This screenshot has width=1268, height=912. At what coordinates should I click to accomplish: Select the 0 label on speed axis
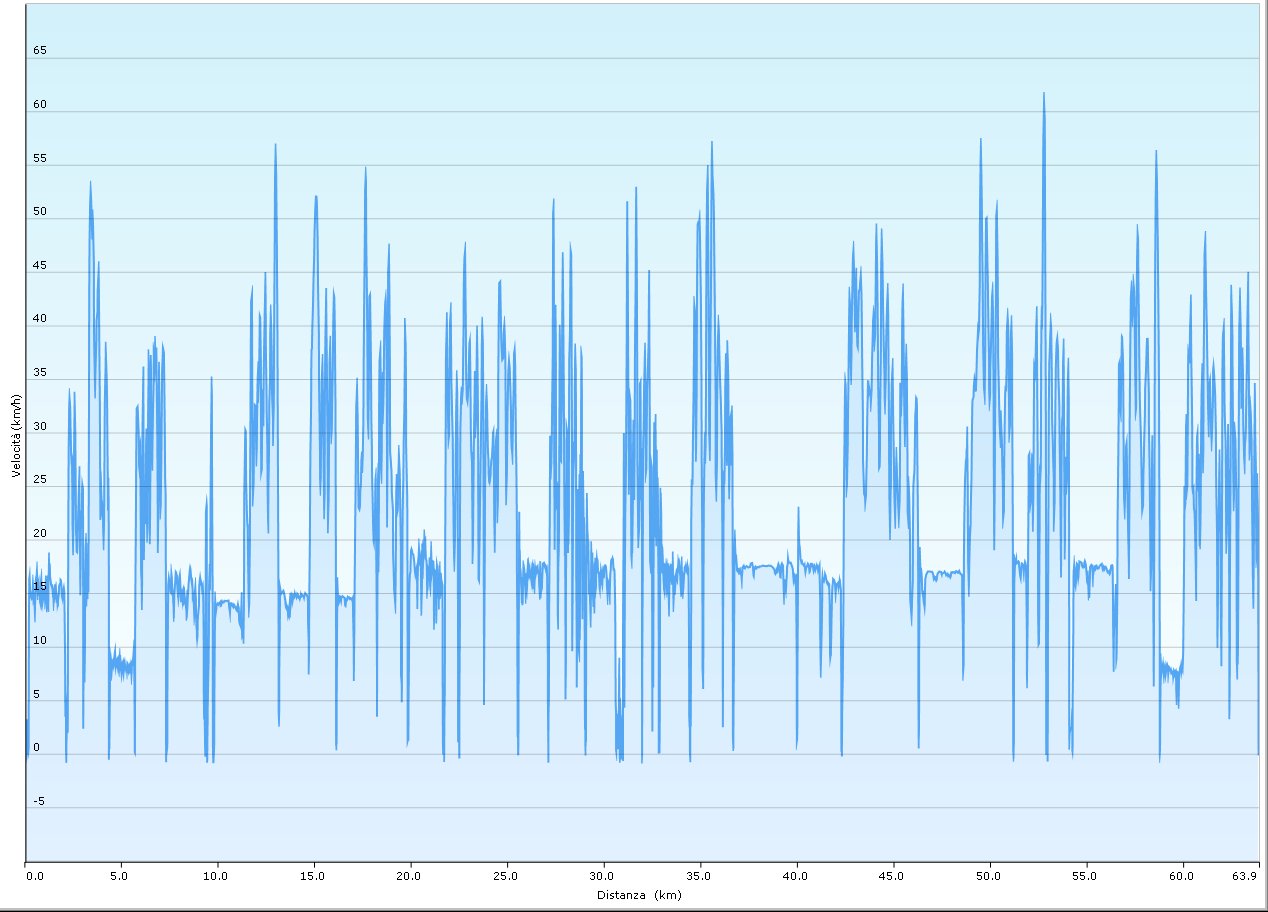[x=36, y=747]
